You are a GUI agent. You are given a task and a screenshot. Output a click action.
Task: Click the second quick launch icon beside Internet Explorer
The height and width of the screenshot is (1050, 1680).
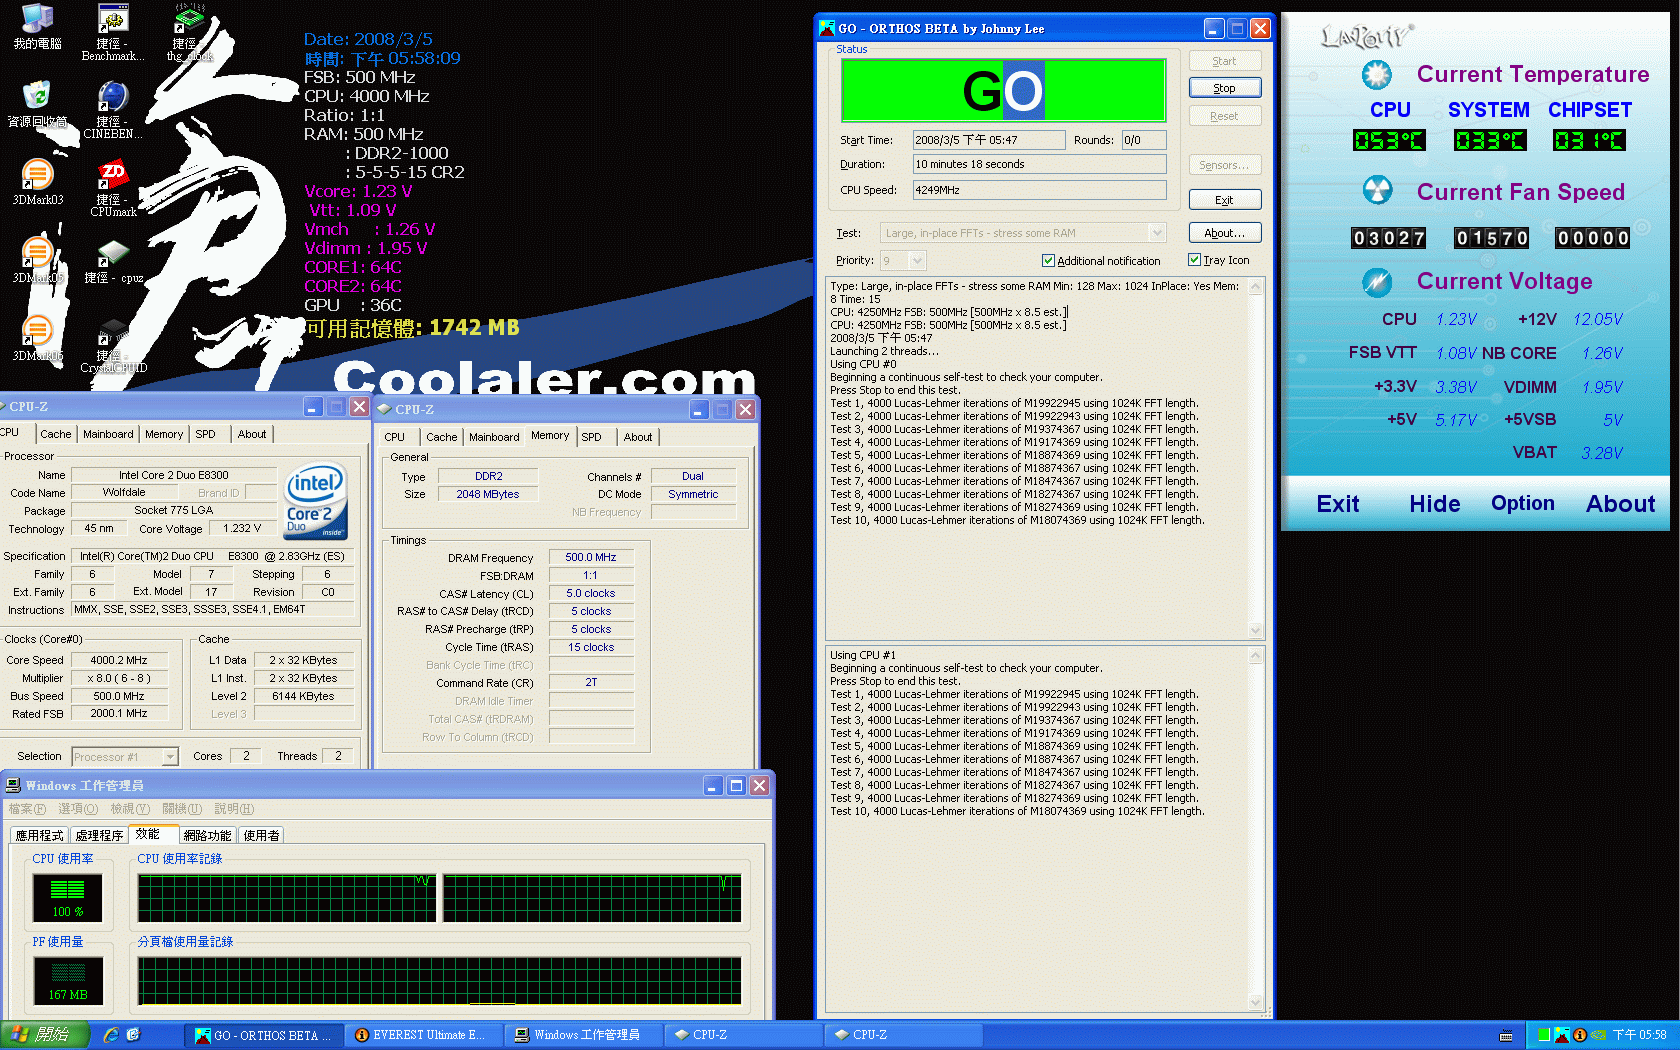[x=133, y=1035]
